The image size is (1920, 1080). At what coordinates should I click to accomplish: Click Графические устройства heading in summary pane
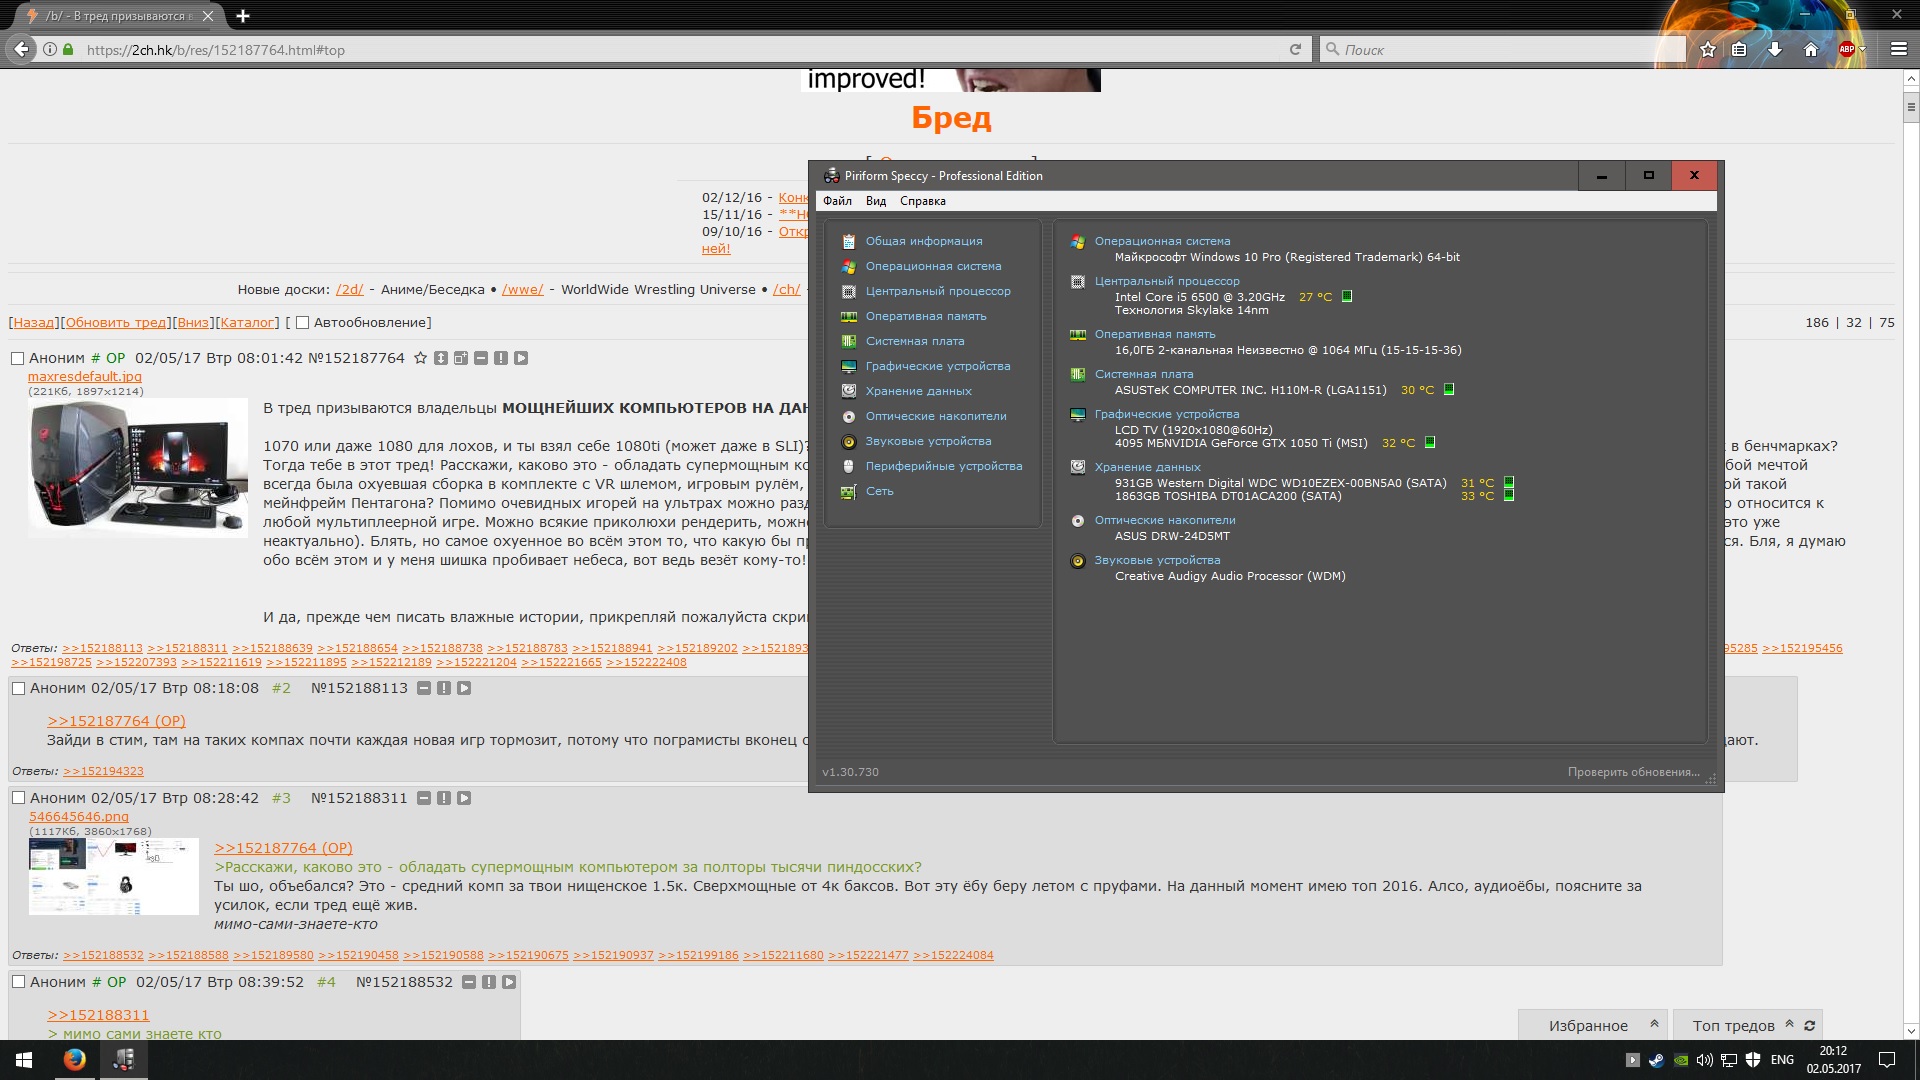click(1166, 414)
